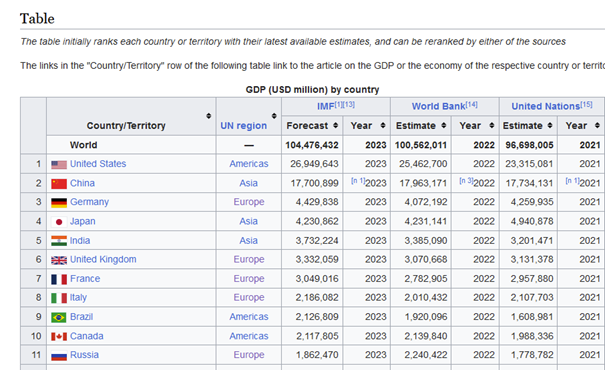The width and height of the screenshot is (605, 370).
Task: Click the India flag icon
Action: 59,241
